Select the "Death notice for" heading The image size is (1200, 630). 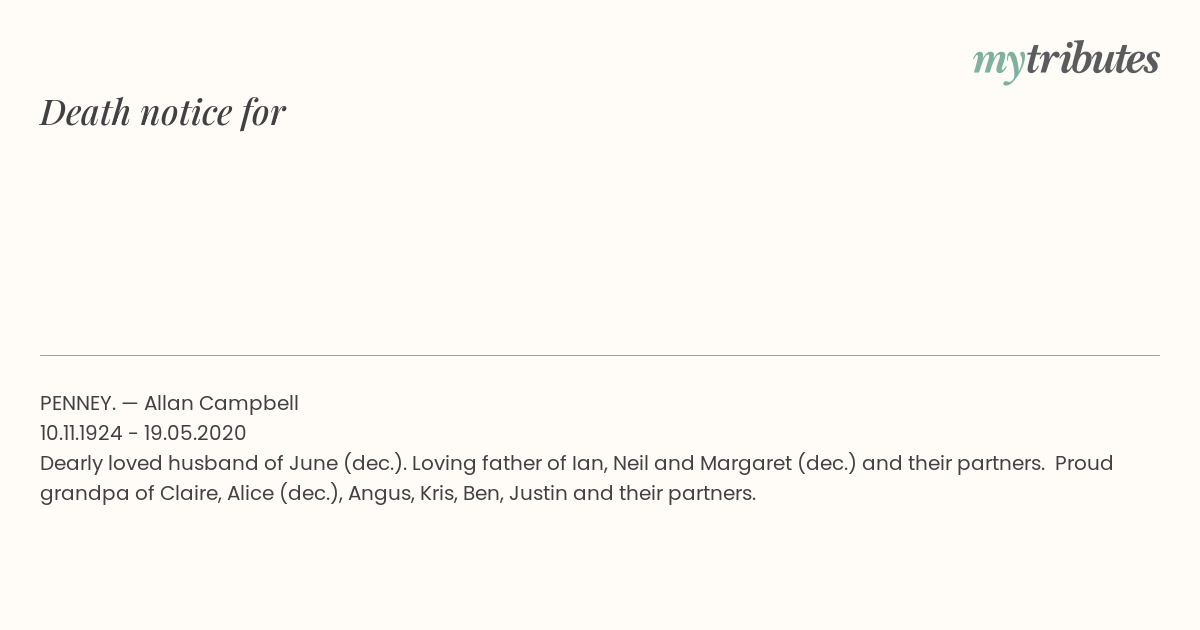pos(163,112)
